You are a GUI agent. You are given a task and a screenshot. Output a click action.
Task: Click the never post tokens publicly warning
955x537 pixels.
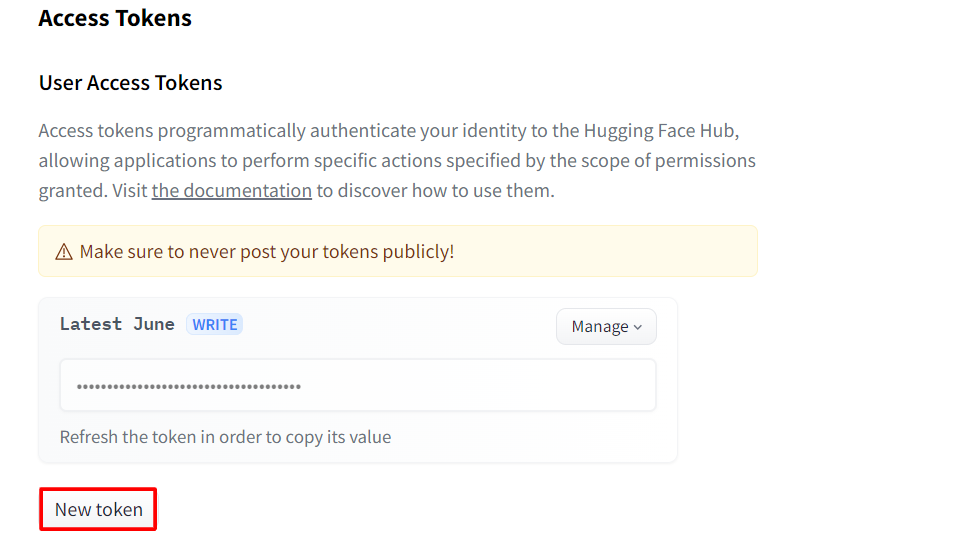[267, 251]
